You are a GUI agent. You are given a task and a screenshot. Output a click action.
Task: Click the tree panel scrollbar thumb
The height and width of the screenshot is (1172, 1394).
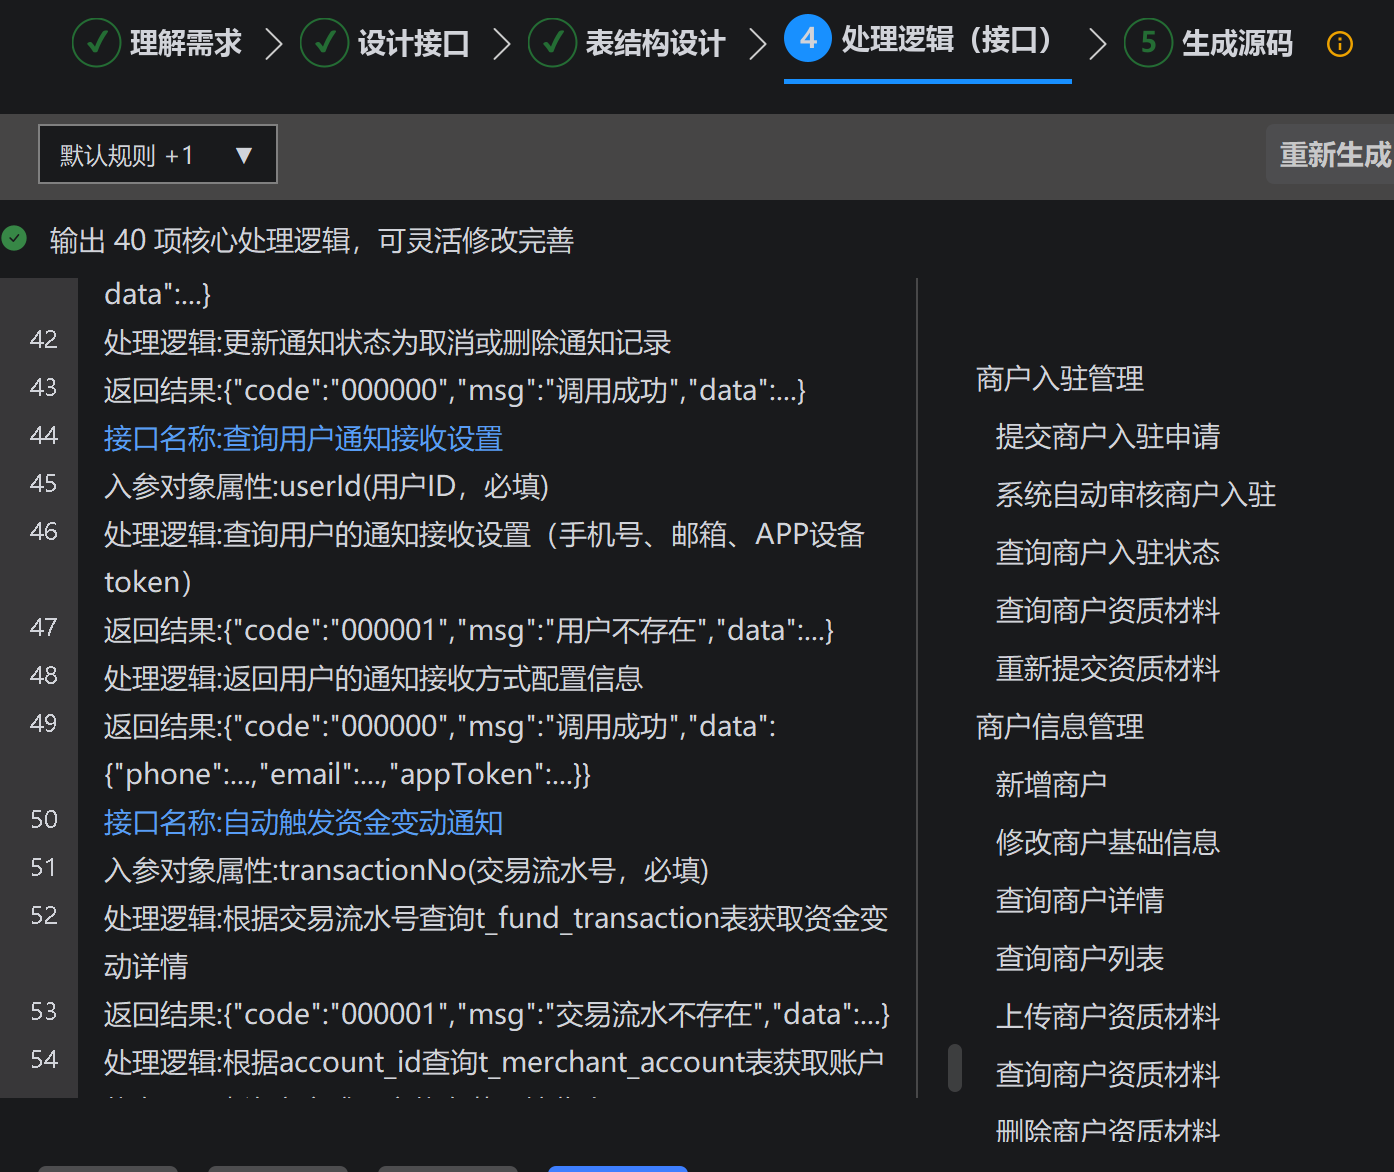point(955,1068)
